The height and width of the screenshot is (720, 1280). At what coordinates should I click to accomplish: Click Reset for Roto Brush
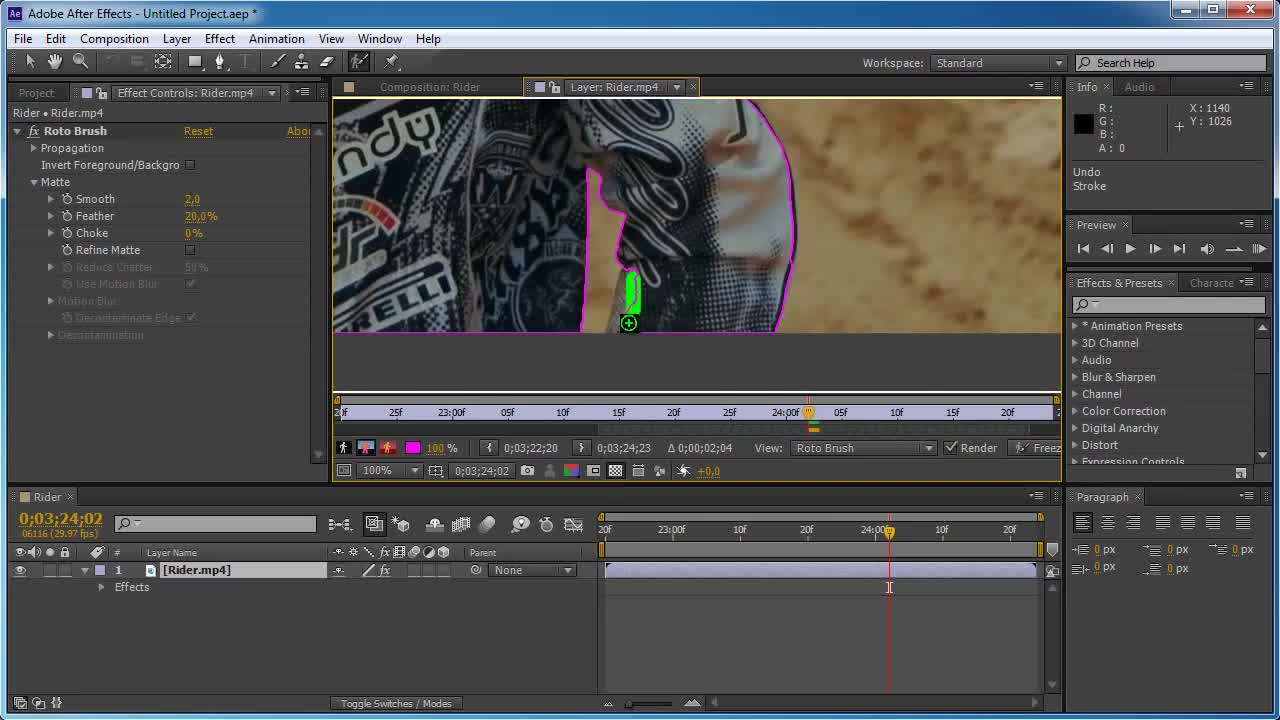coord(198,131)
